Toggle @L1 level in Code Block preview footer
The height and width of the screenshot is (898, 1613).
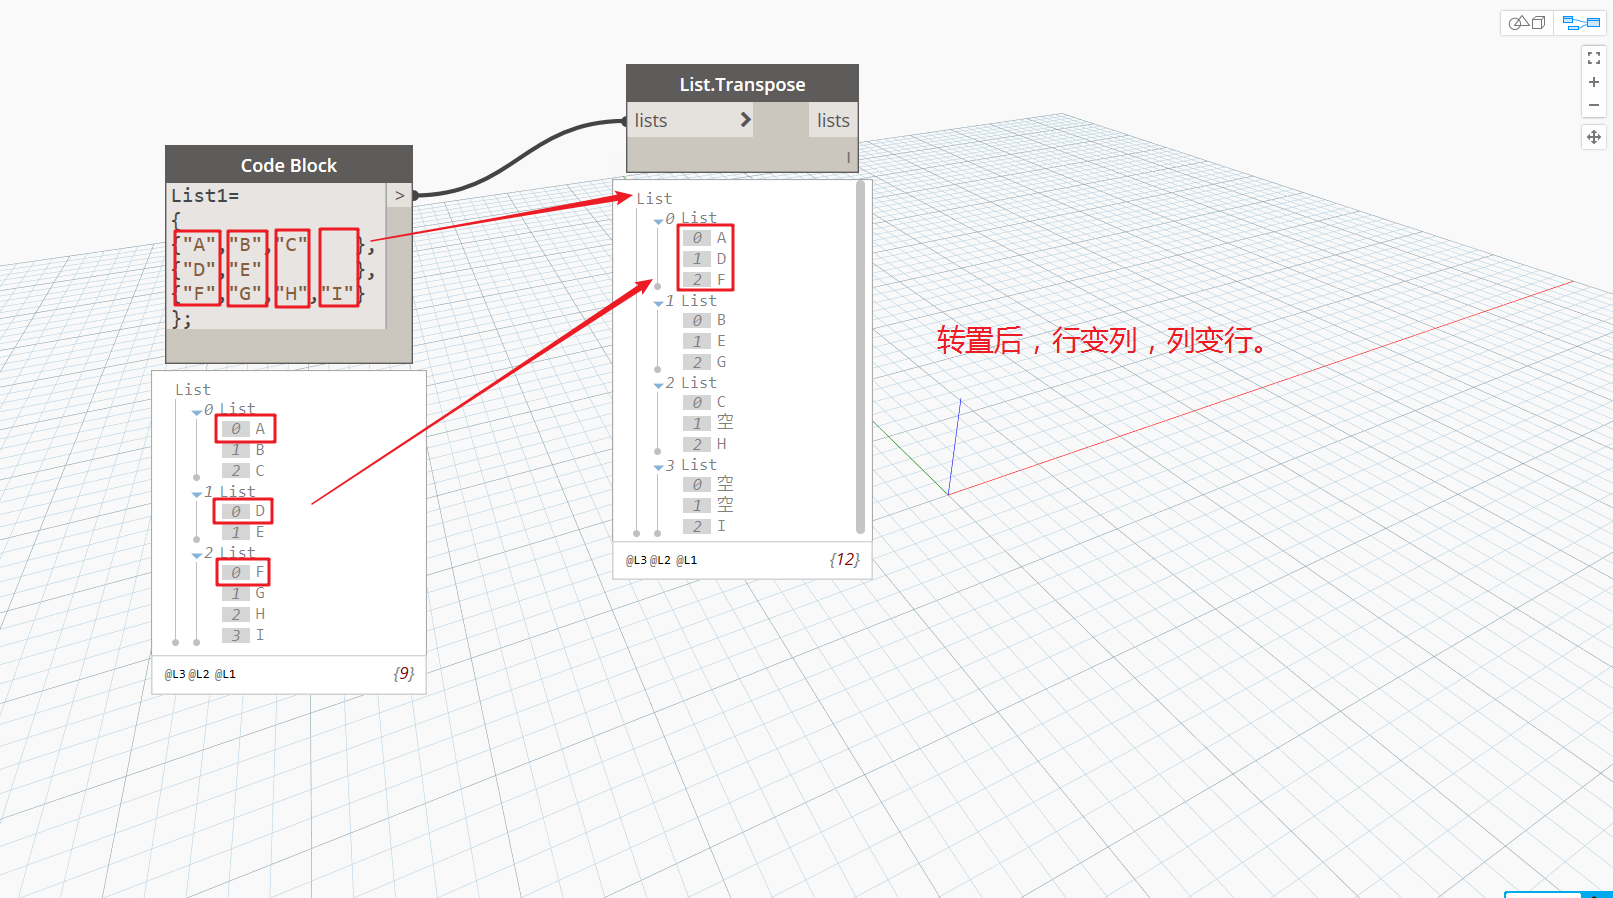coord(225,675)
